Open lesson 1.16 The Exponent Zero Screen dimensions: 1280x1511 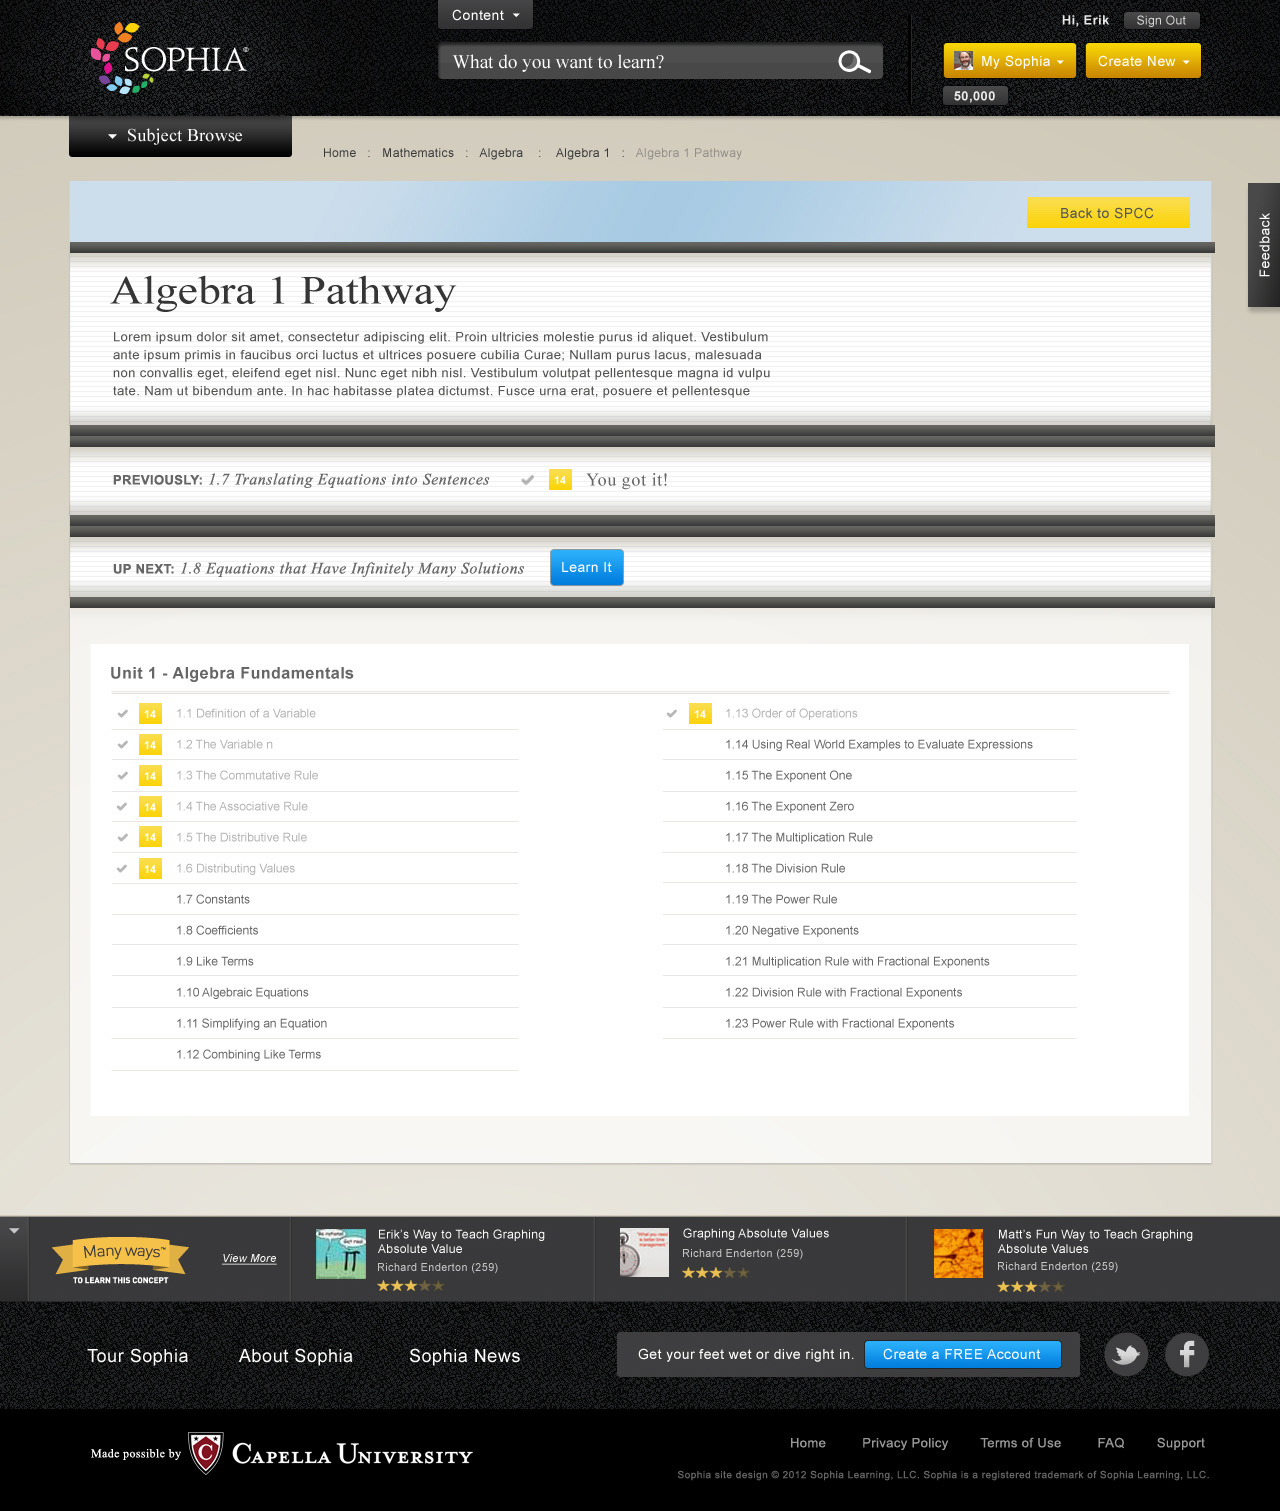coord(790,807)
